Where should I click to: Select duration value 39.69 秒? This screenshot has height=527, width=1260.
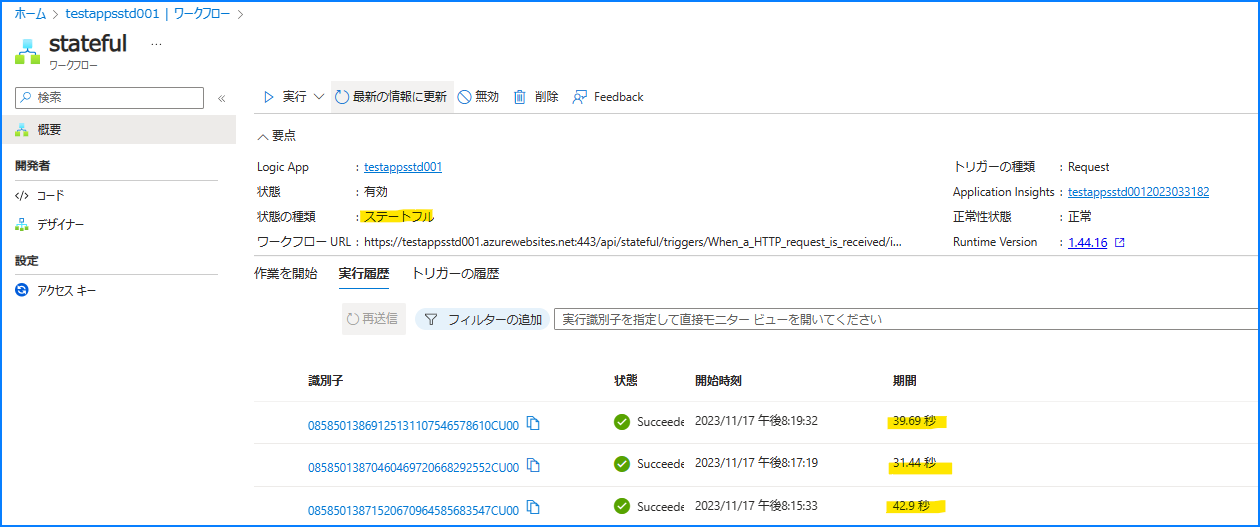[x=914, y=421]
